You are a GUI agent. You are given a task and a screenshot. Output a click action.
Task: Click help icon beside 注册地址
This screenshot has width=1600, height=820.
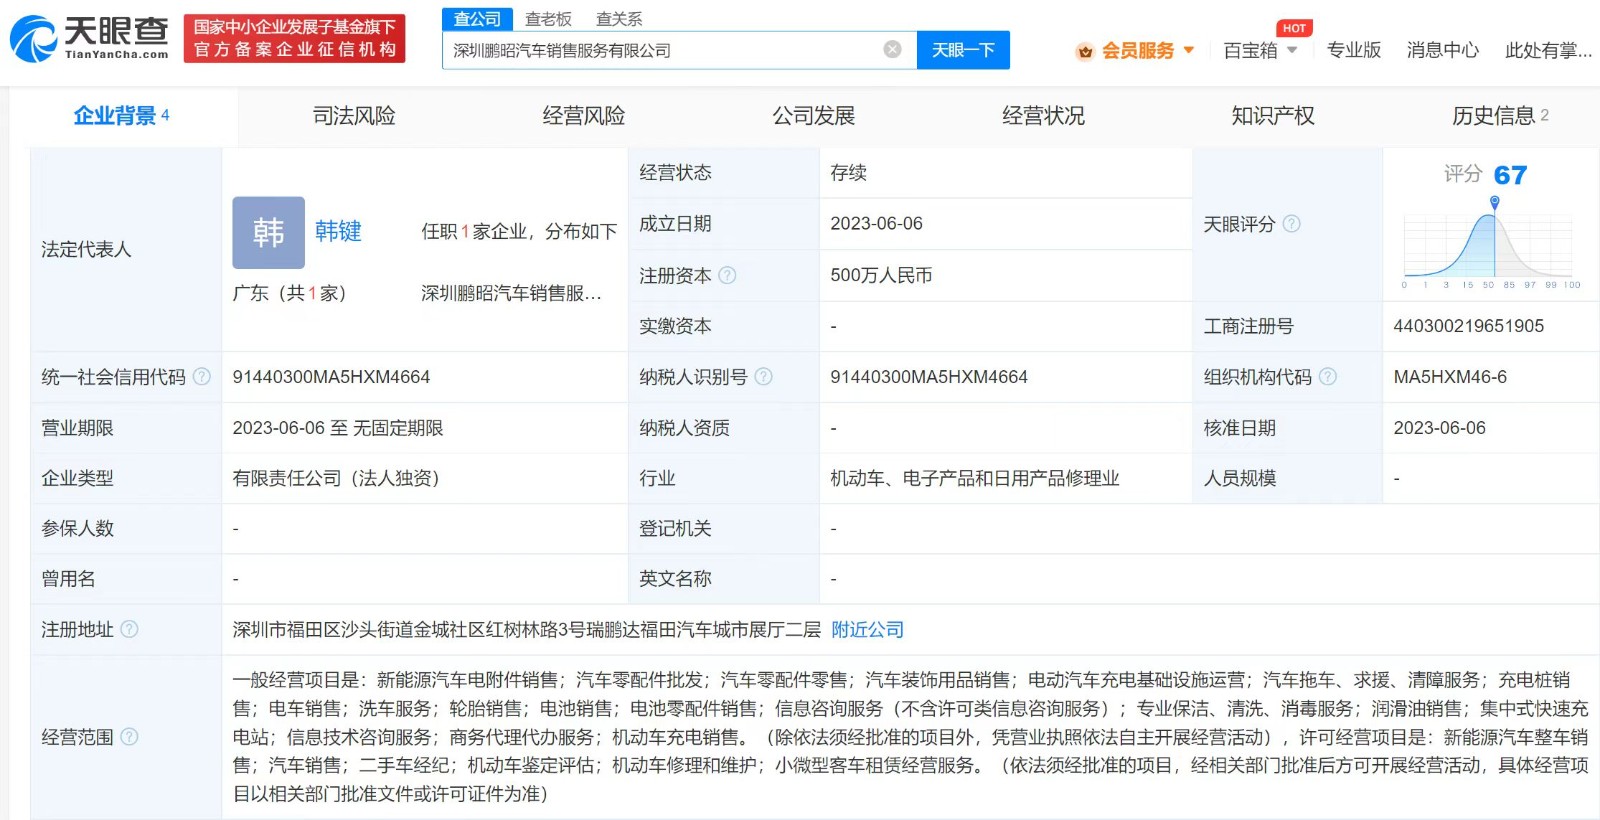click(129, 629)
